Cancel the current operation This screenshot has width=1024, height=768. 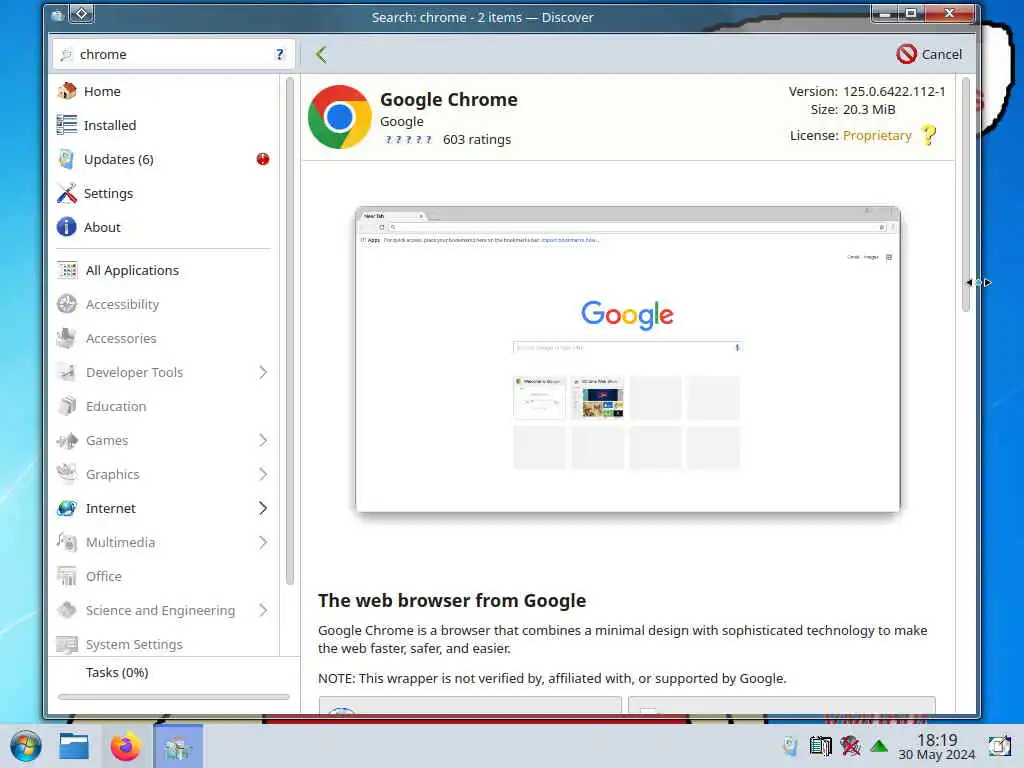coord(929,54)
